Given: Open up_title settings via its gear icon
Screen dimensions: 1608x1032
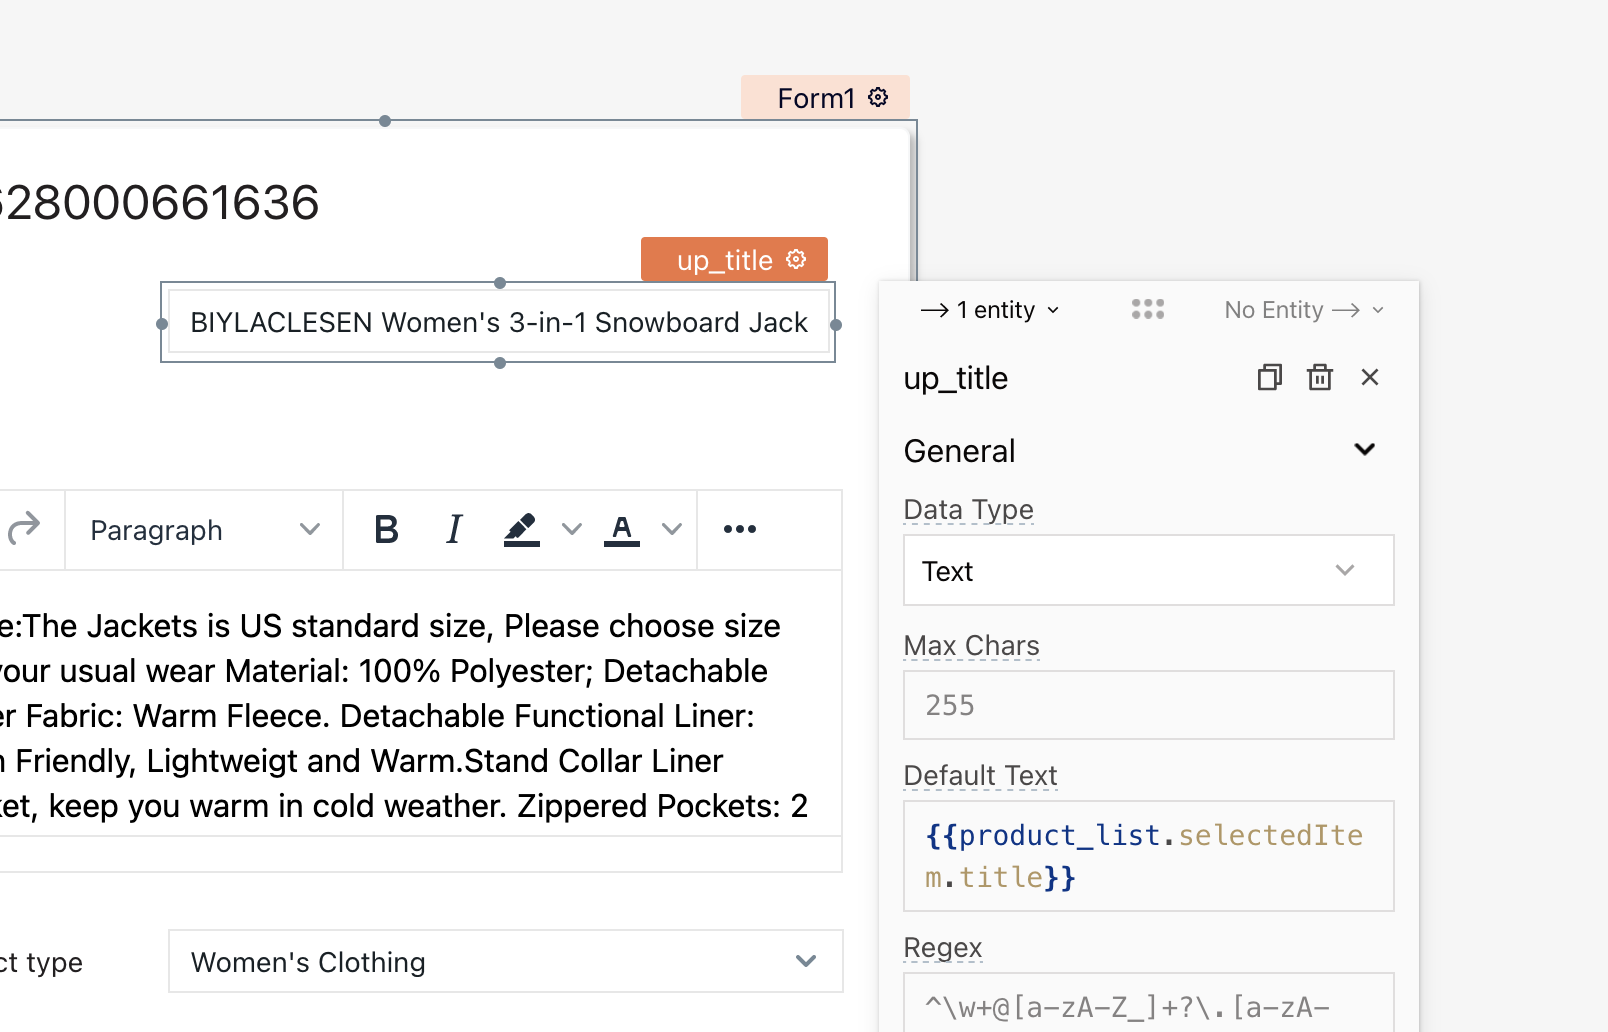Looking at the screenshot, I should click(x=795, y=259).
